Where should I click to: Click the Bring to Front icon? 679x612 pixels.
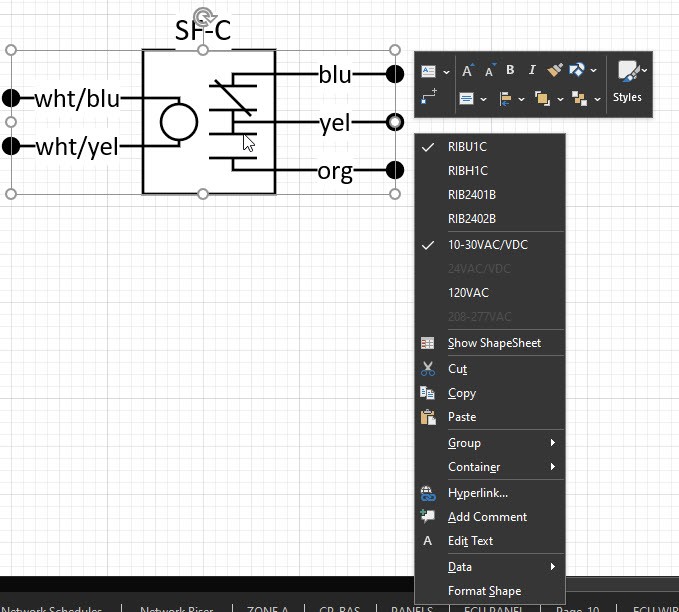coord(542,98)
